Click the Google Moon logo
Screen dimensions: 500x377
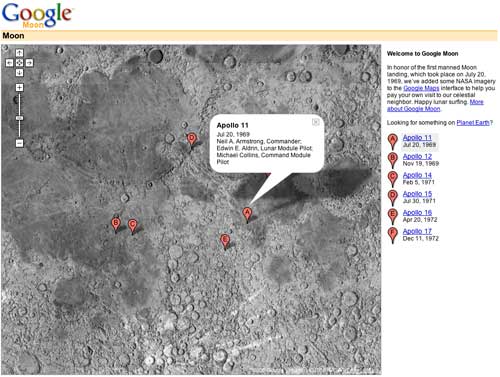(37, 15)
